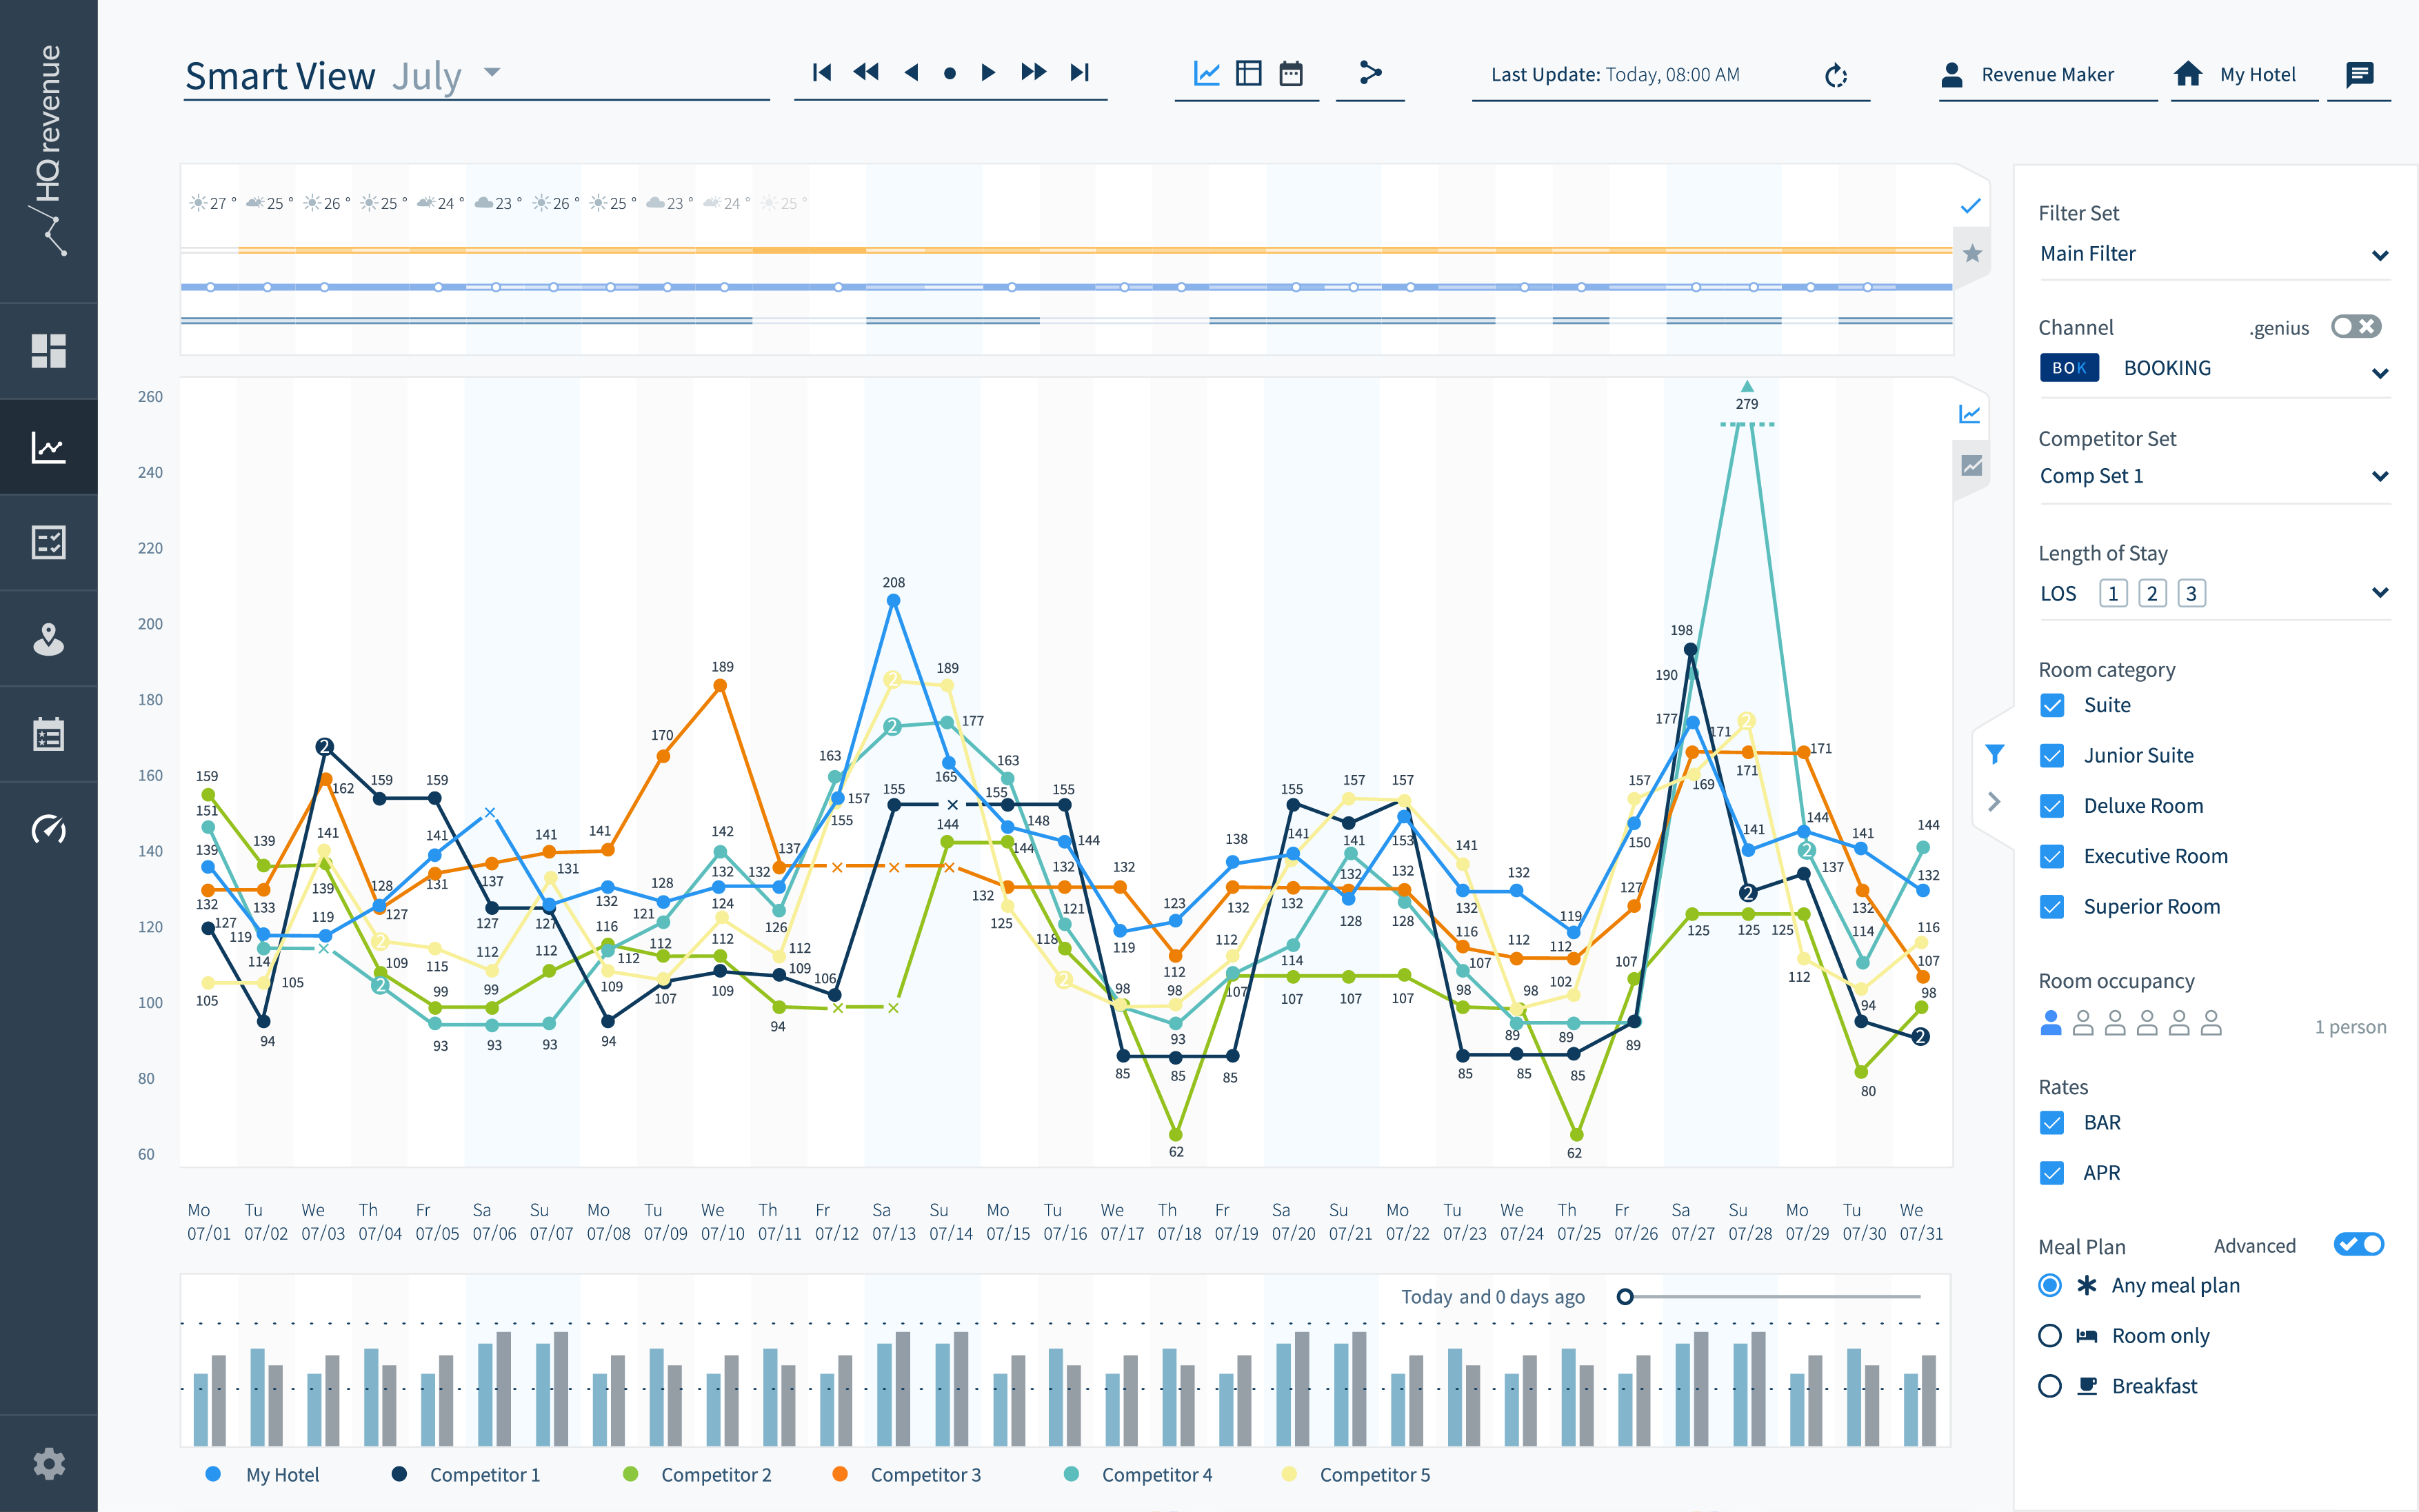The height and width of the screenshot is (1512, 2419).
Task: Expand the Main Filter dropdown
Action: point(2380,255)
